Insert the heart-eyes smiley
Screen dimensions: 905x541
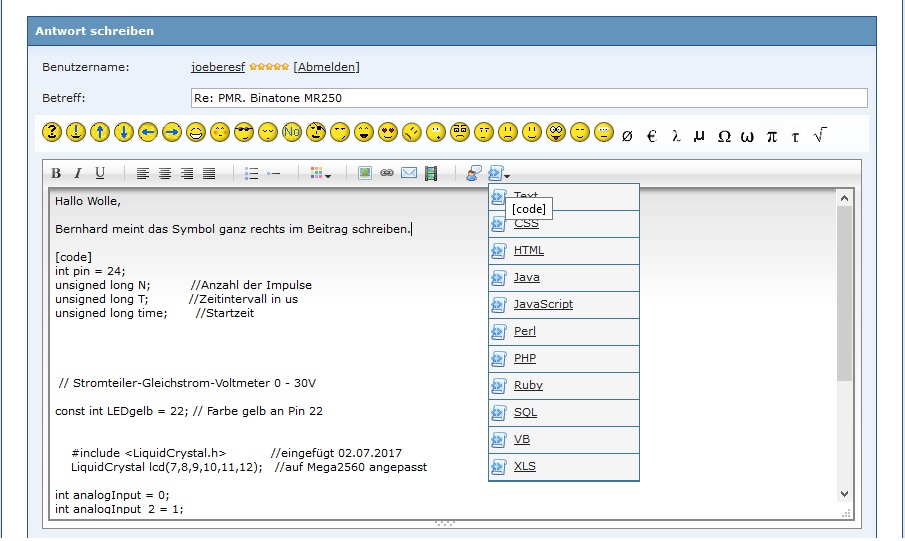388,132
